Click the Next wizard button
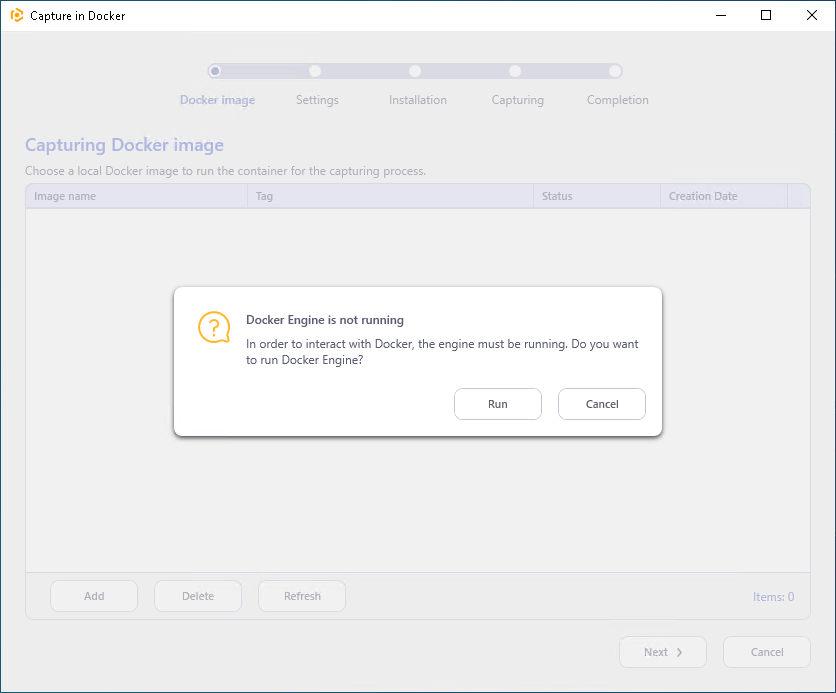The height and width of the screenshot is (693, 836). (663, 652)
